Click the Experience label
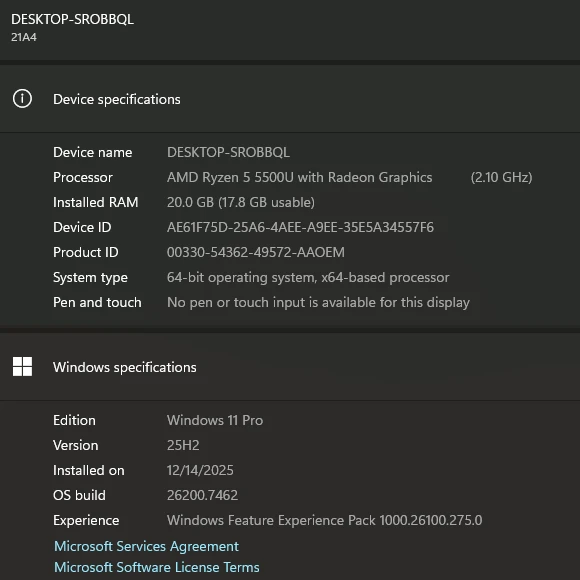Image resolution: width=580 pixels, height=580 pixels. 86,520
